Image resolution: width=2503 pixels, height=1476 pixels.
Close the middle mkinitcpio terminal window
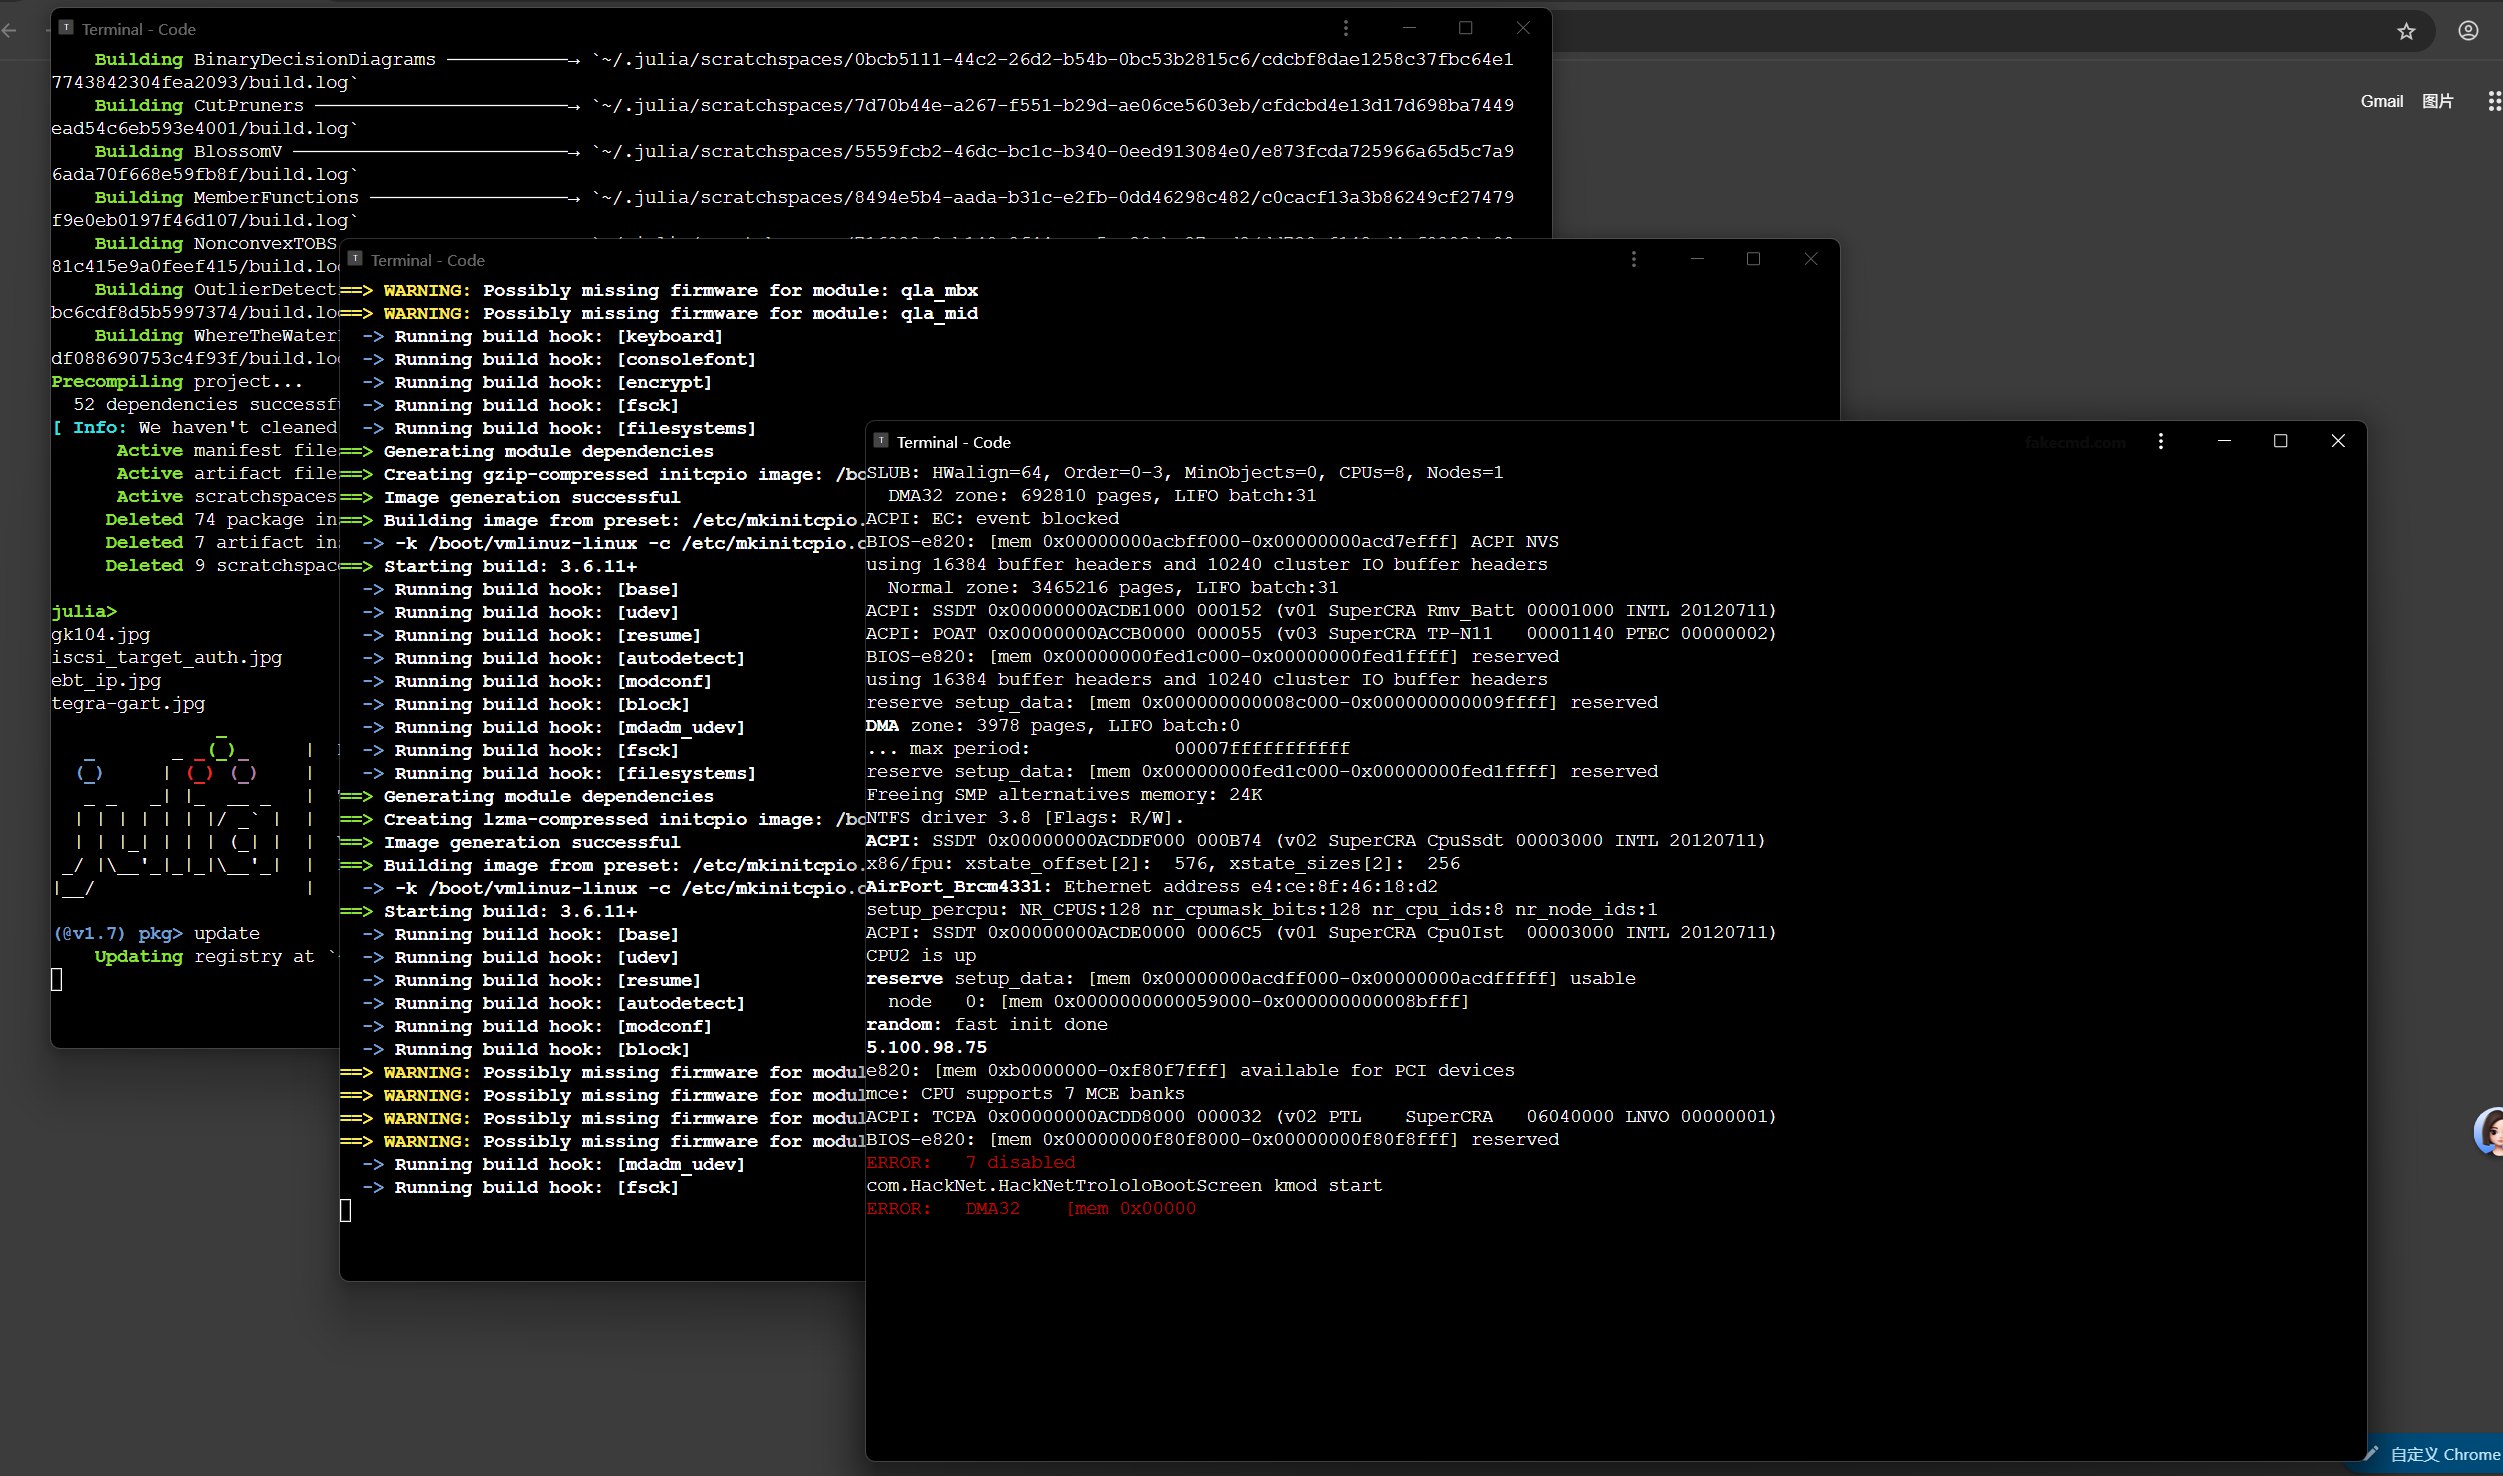pos(1811,259)
